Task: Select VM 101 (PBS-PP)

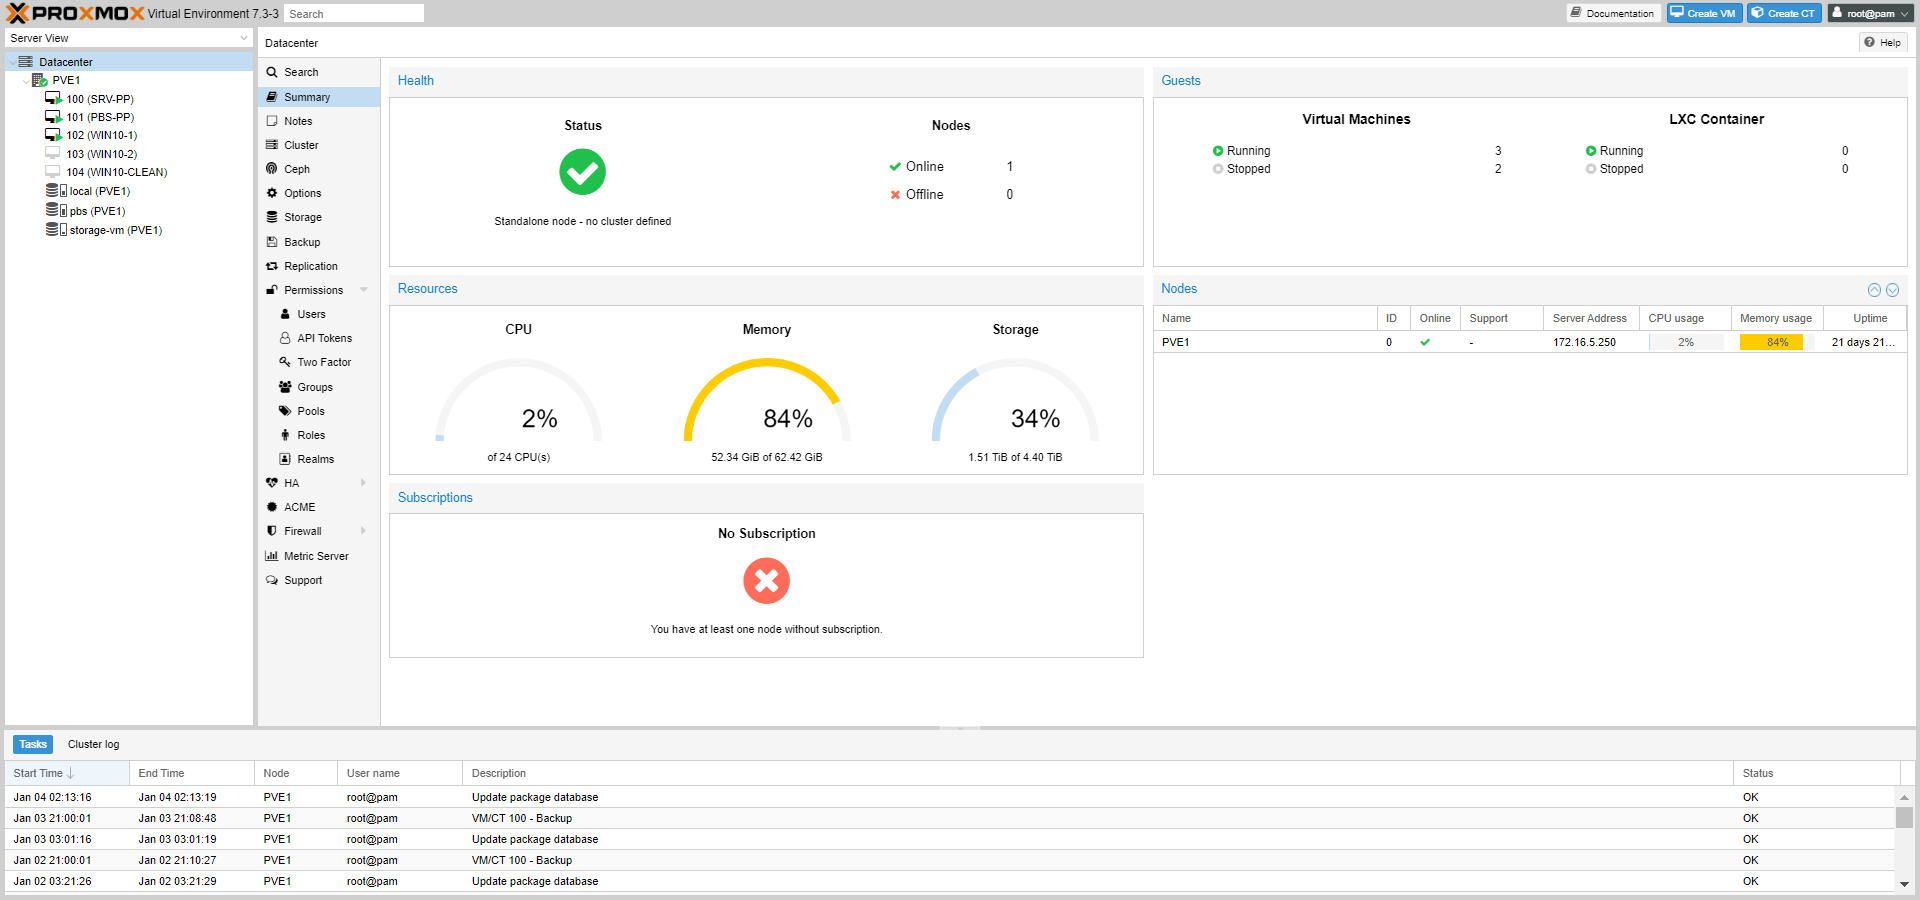Action: 99,117
